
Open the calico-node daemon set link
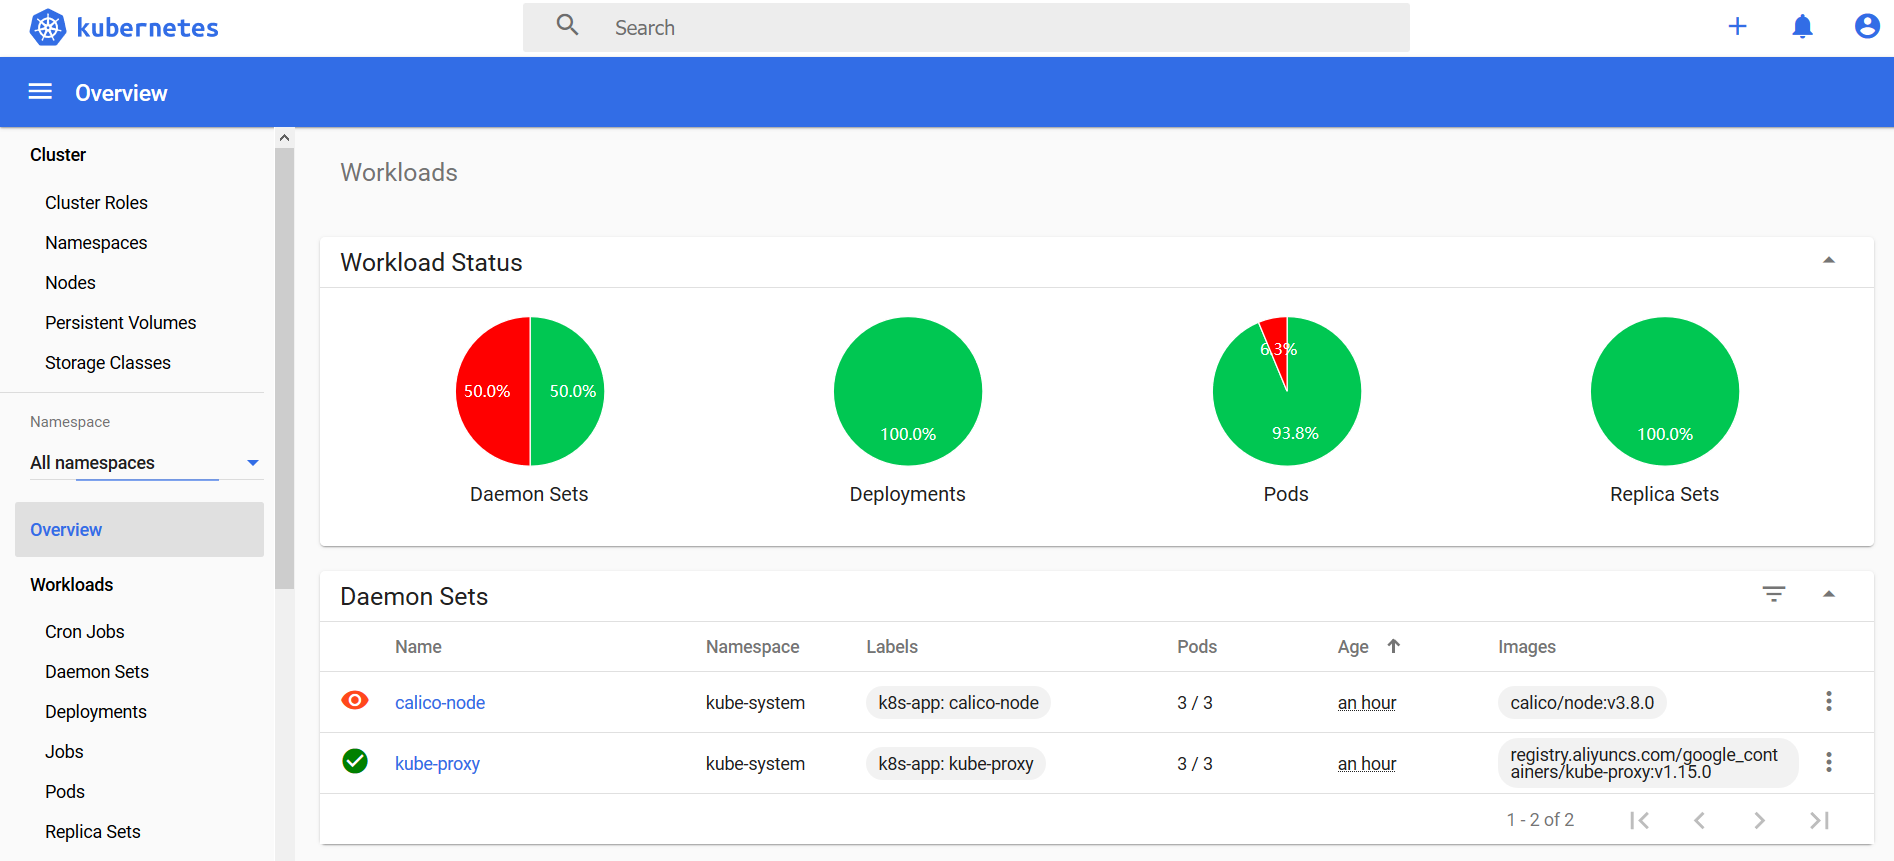click(440, 703)
